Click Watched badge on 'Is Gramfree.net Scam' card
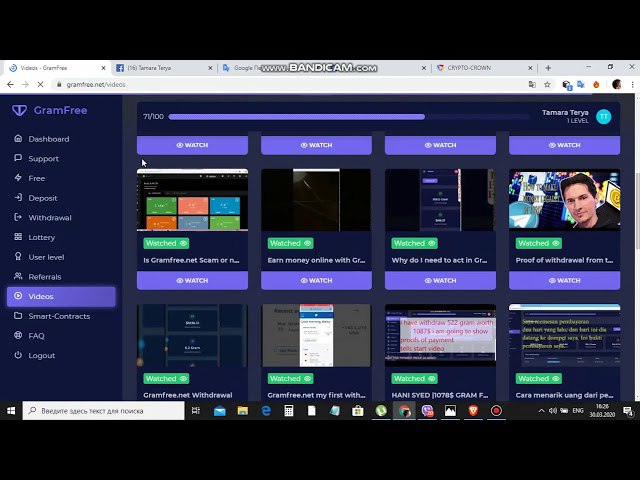 coord(166,243)
